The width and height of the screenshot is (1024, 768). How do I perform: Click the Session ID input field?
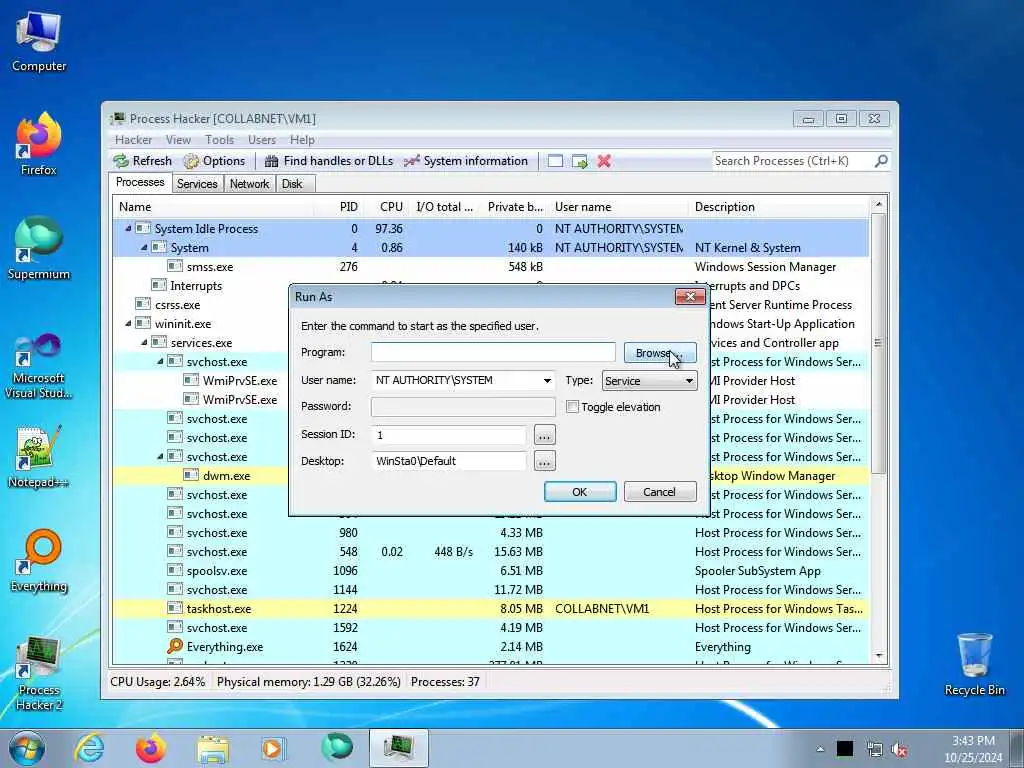pos(449,435)
